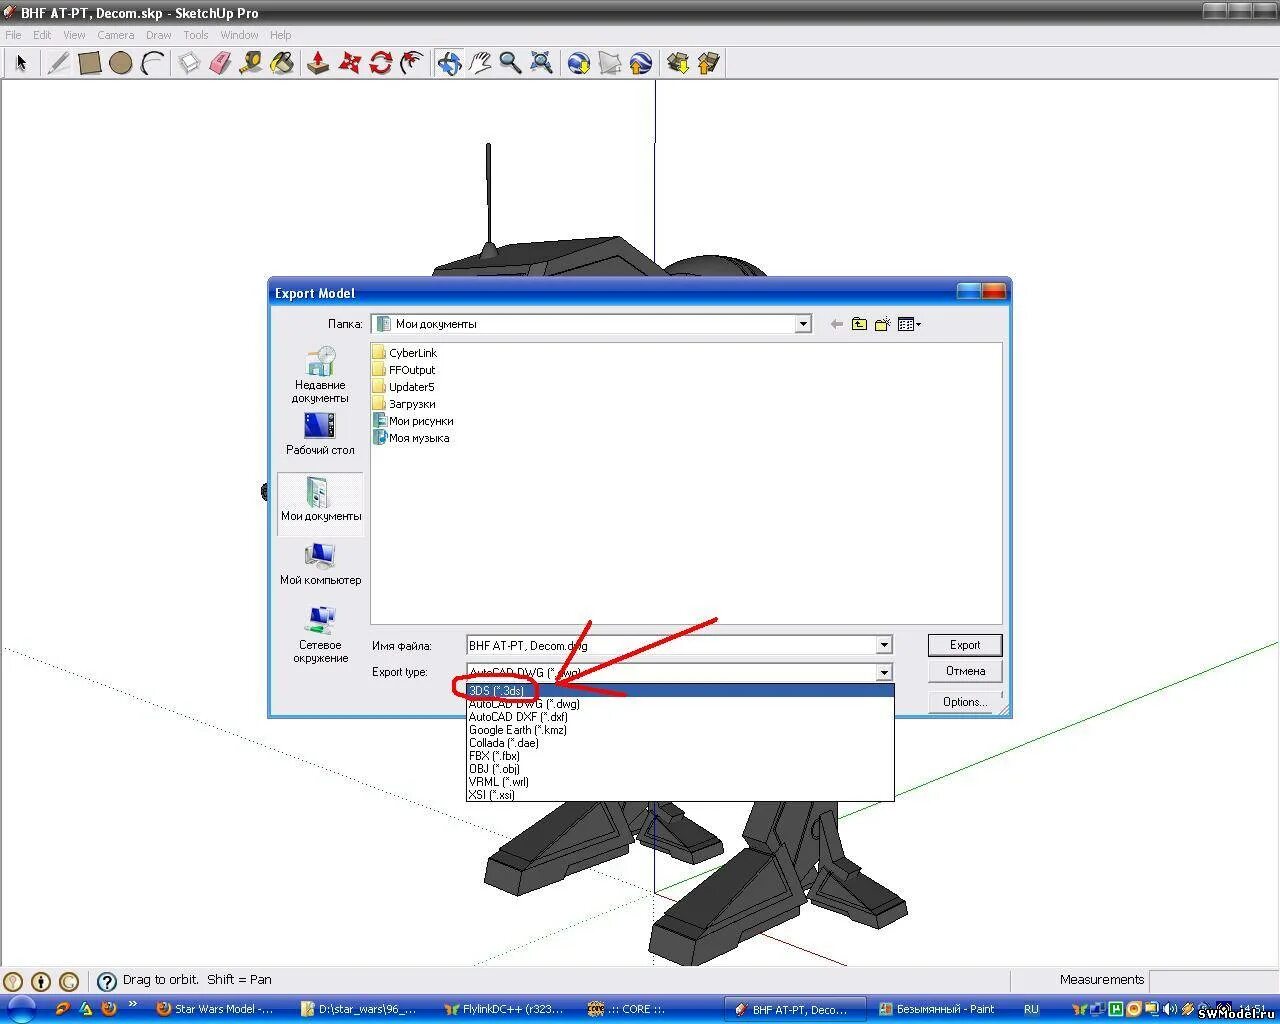Click the Export type dropdown arrow
Image resolution: width=1280 pixels, height=1024 pixels.
pyautogui.click(x=883, y=672)
